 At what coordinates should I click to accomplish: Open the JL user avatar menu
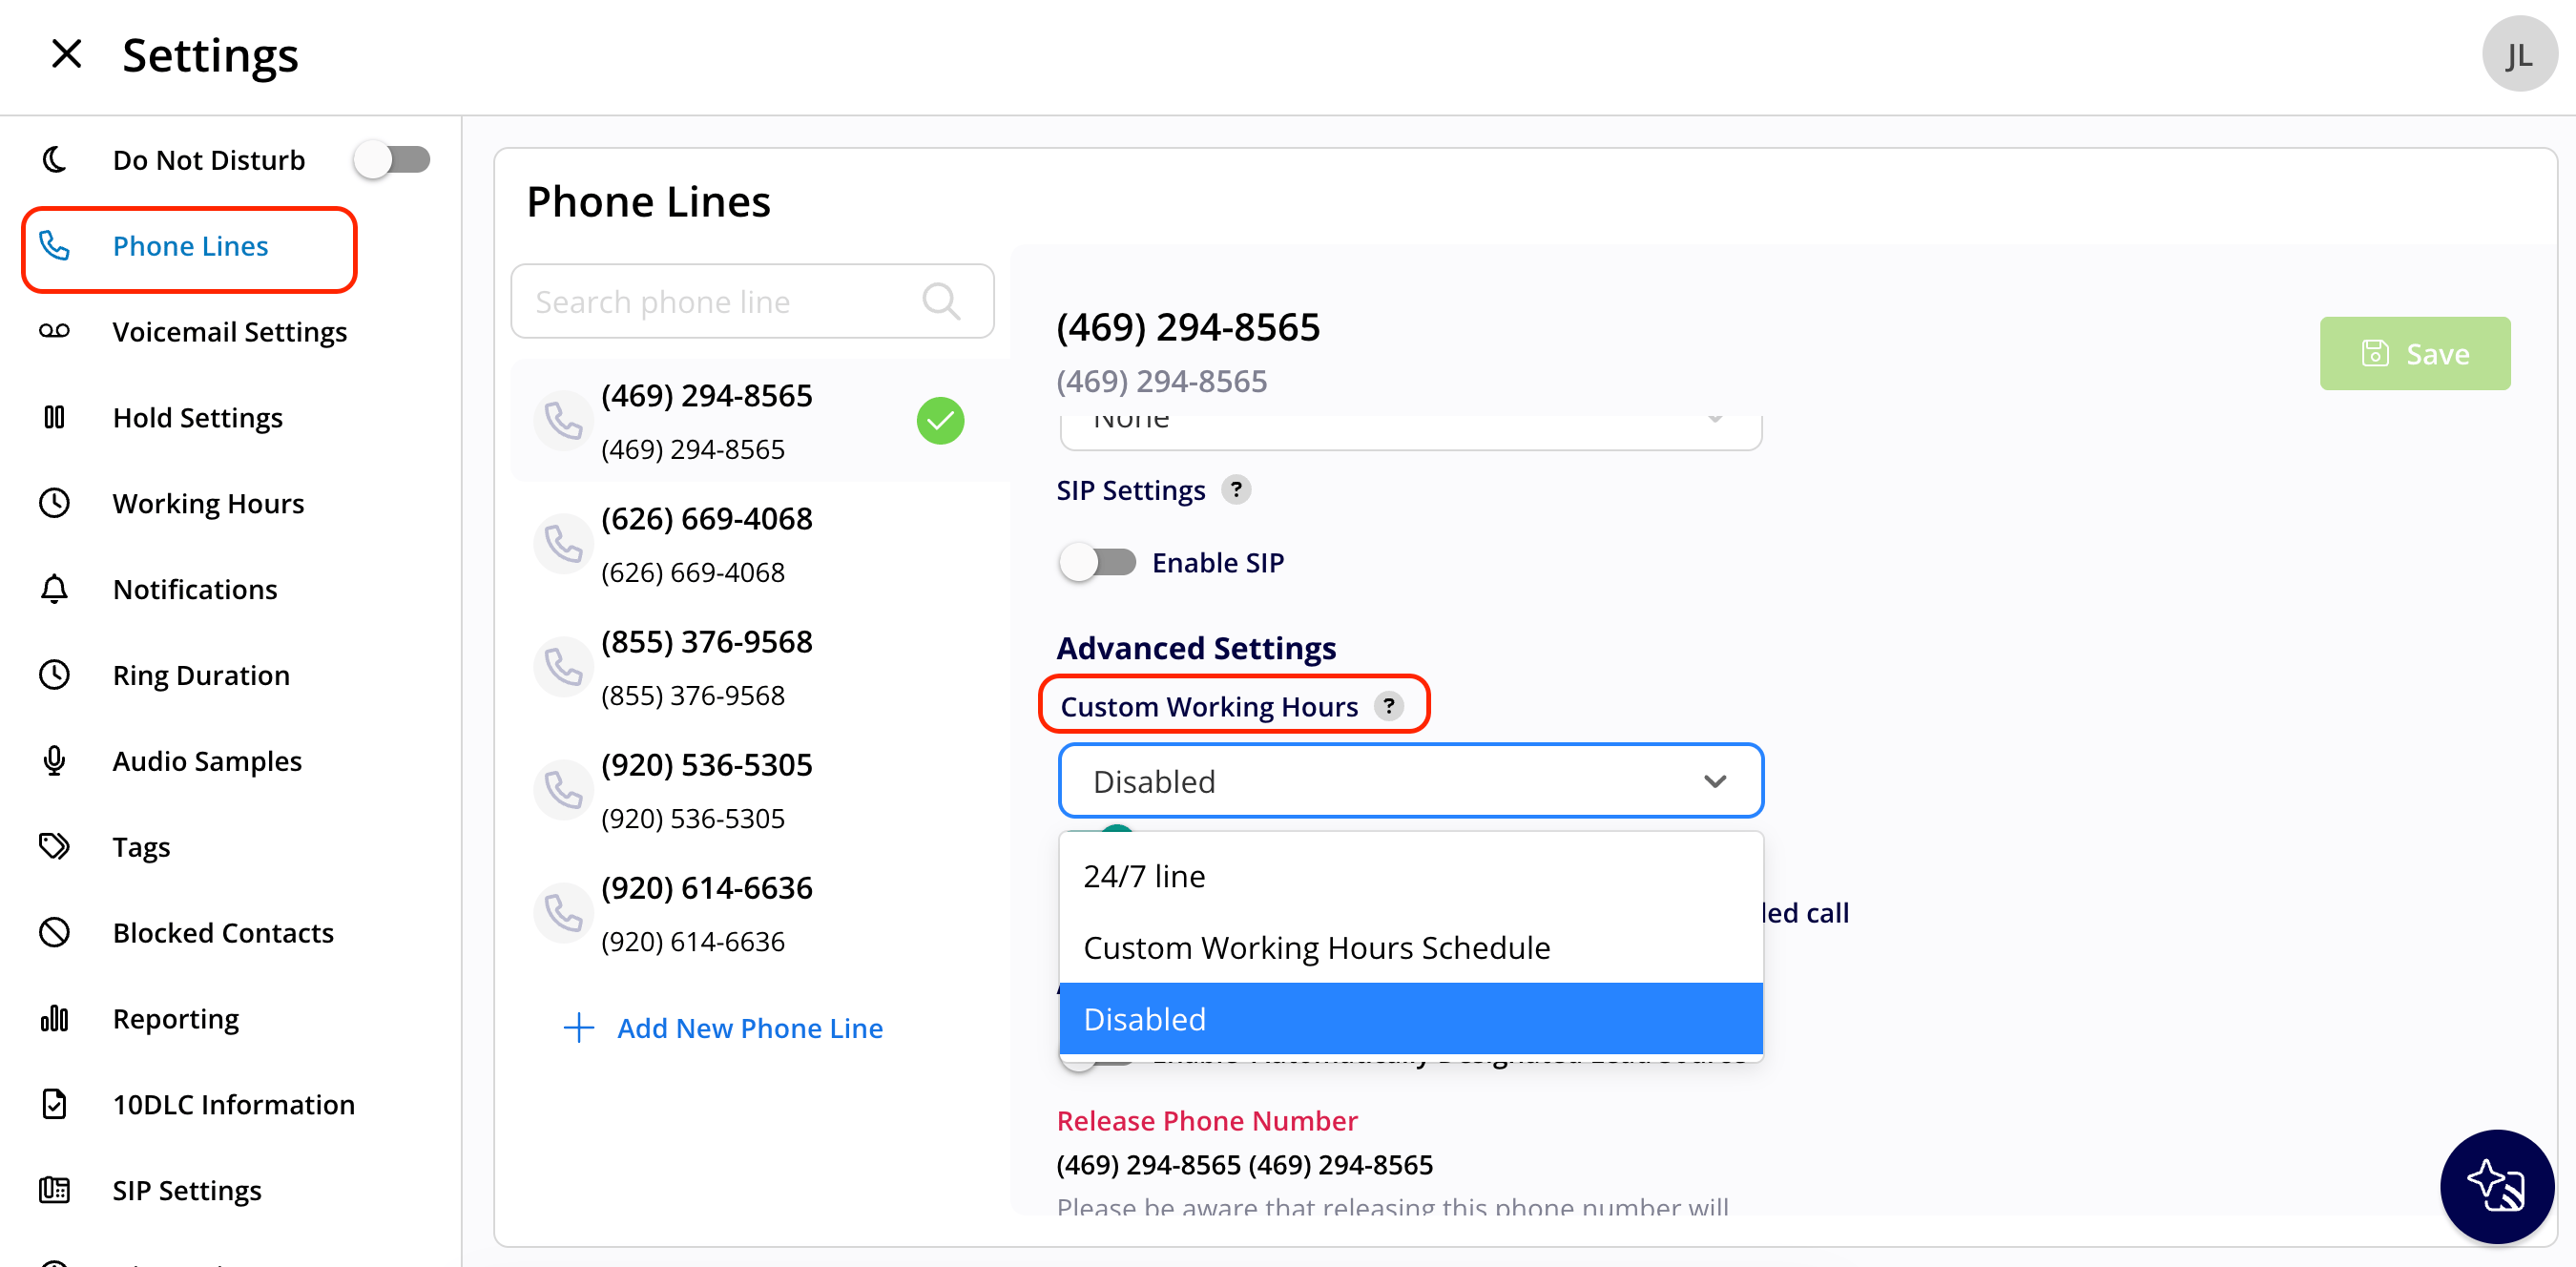(x=2518, y=55)
